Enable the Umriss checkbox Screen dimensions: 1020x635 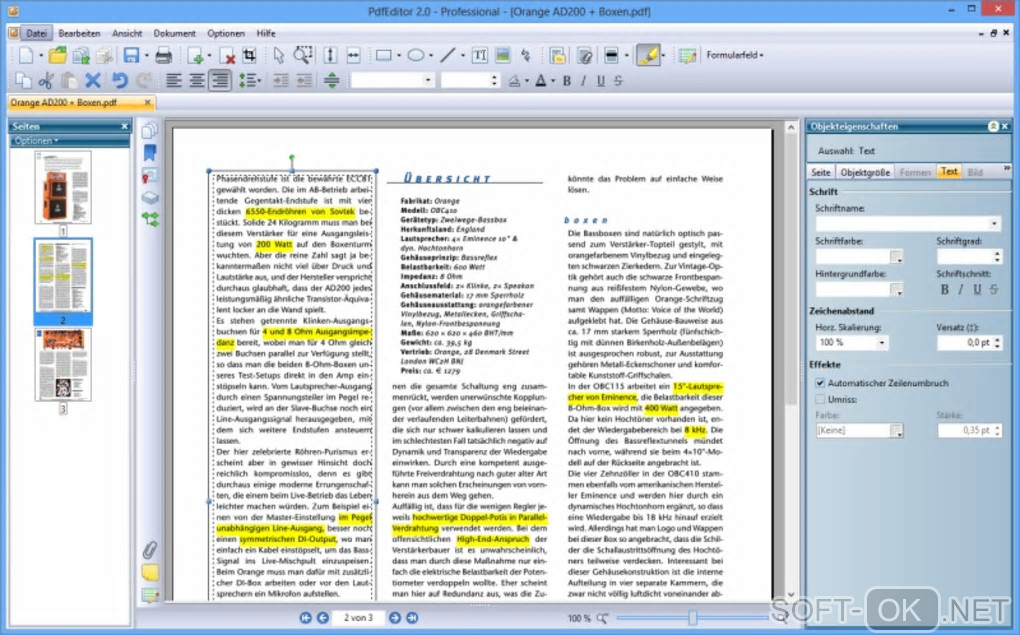pyautogui.click(x=821, y=399)
